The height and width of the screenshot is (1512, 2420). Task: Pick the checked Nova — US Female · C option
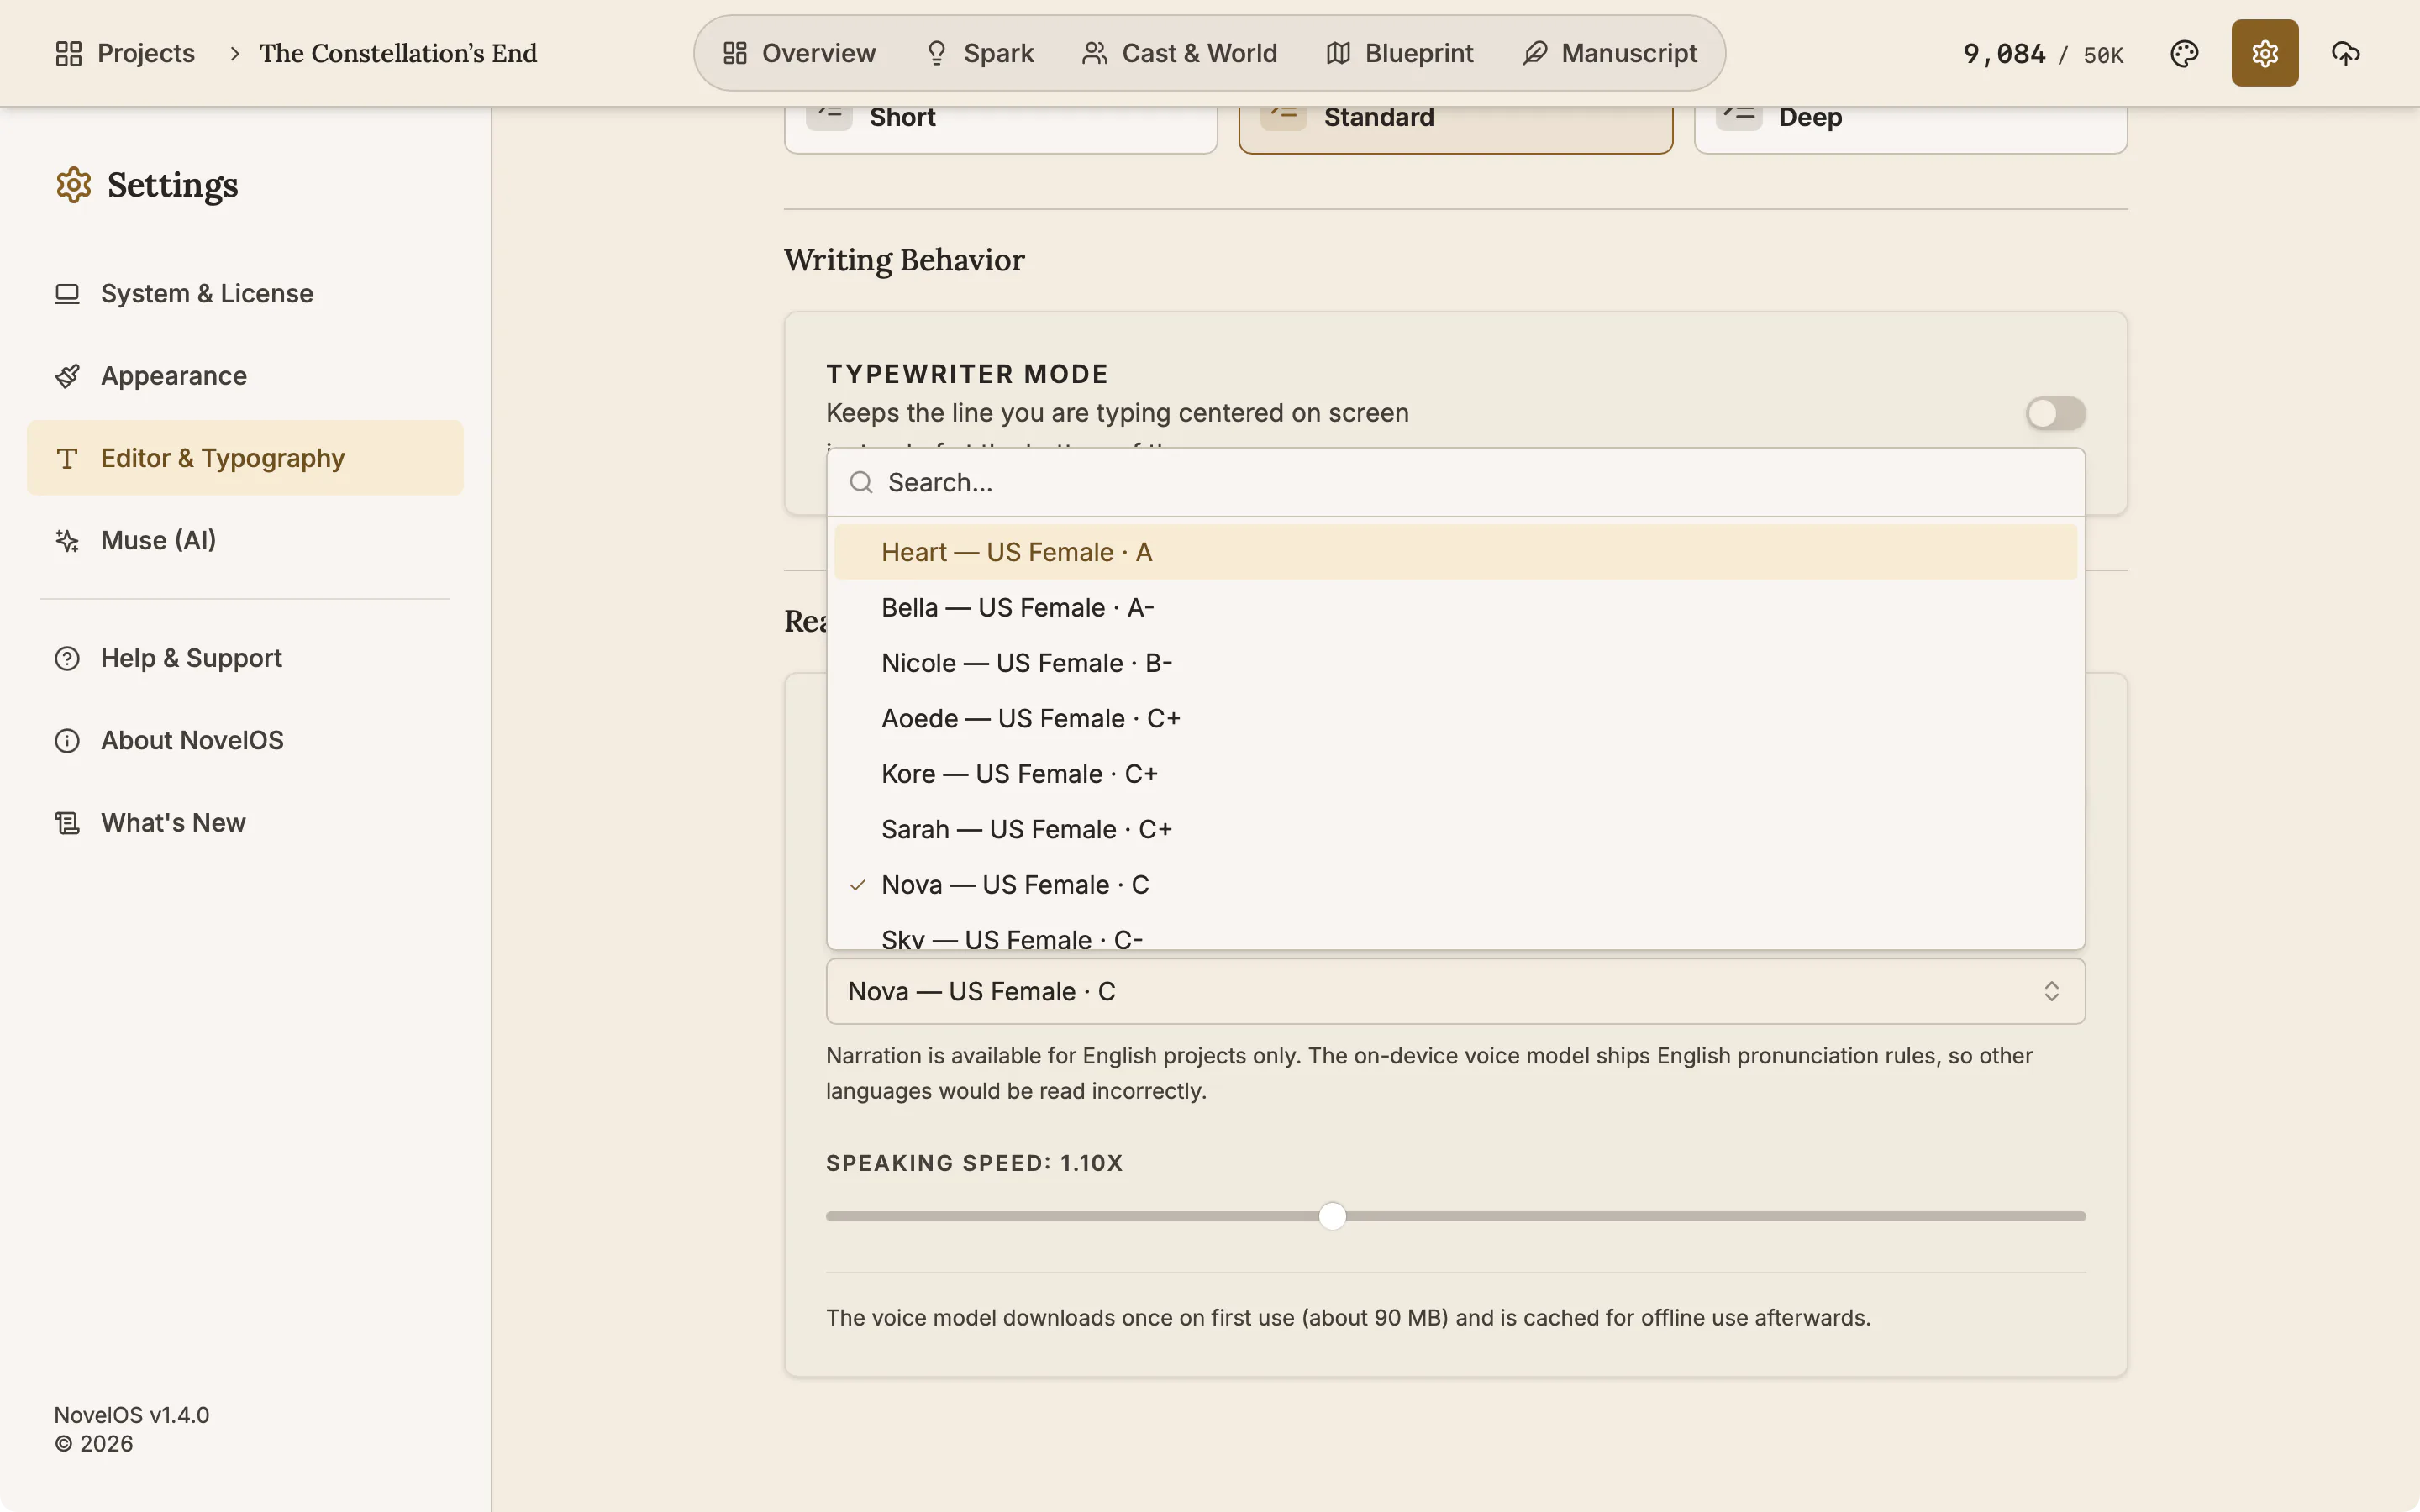point(1455,885)
